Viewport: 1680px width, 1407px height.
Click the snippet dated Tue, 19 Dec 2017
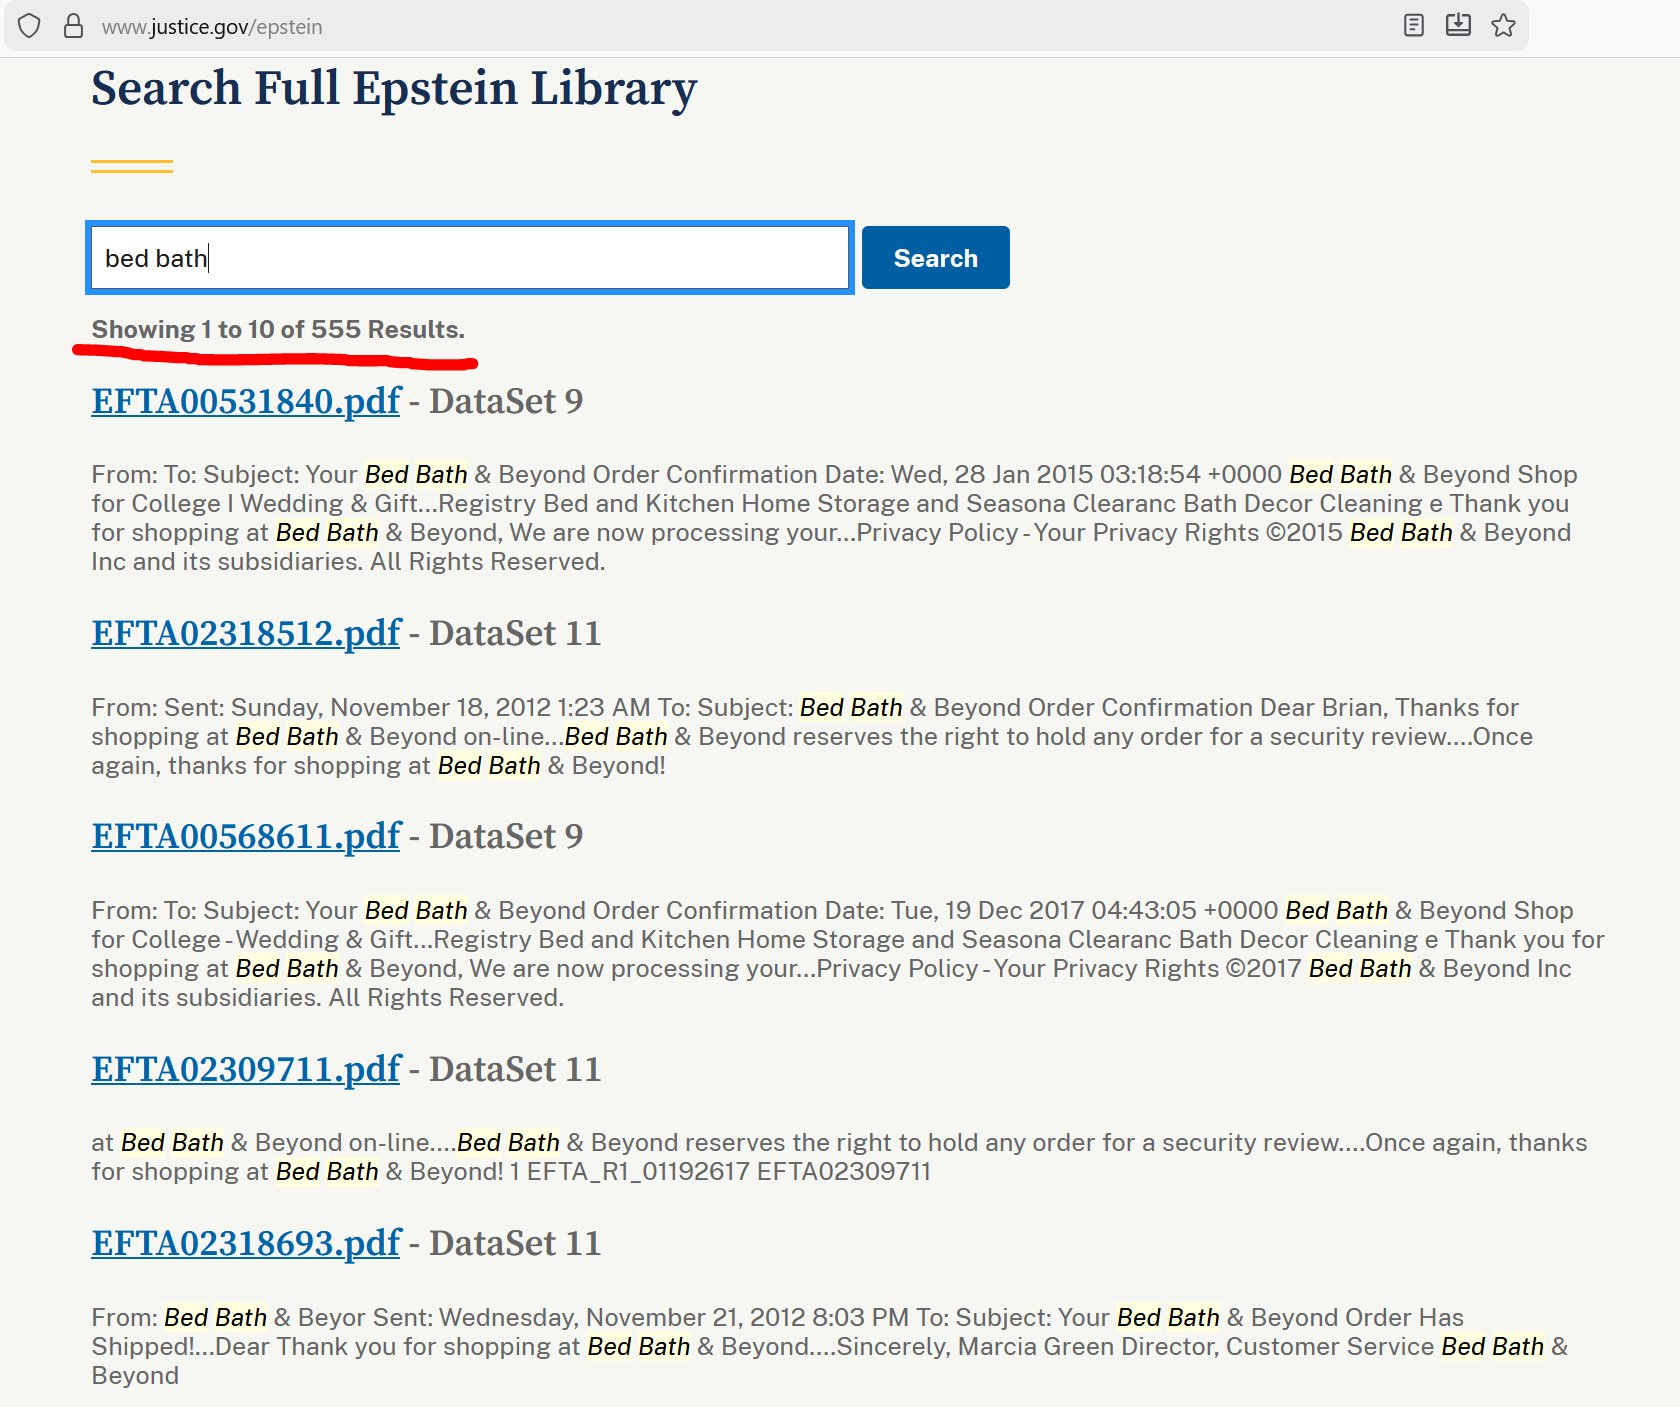848,954
